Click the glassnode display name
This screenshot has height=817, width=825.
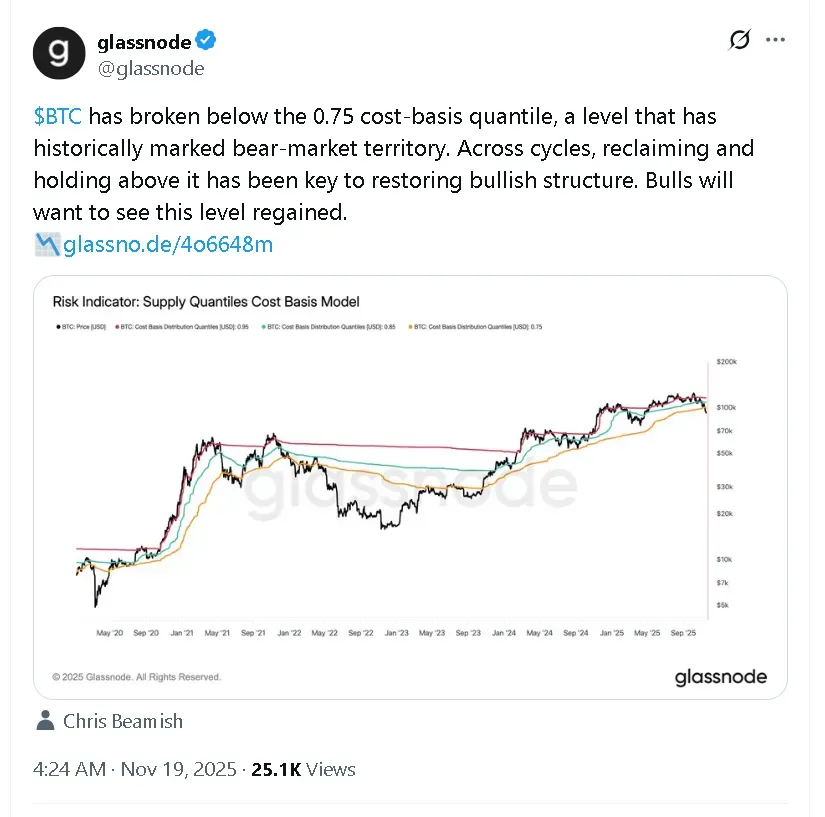(x=144, y=42)
